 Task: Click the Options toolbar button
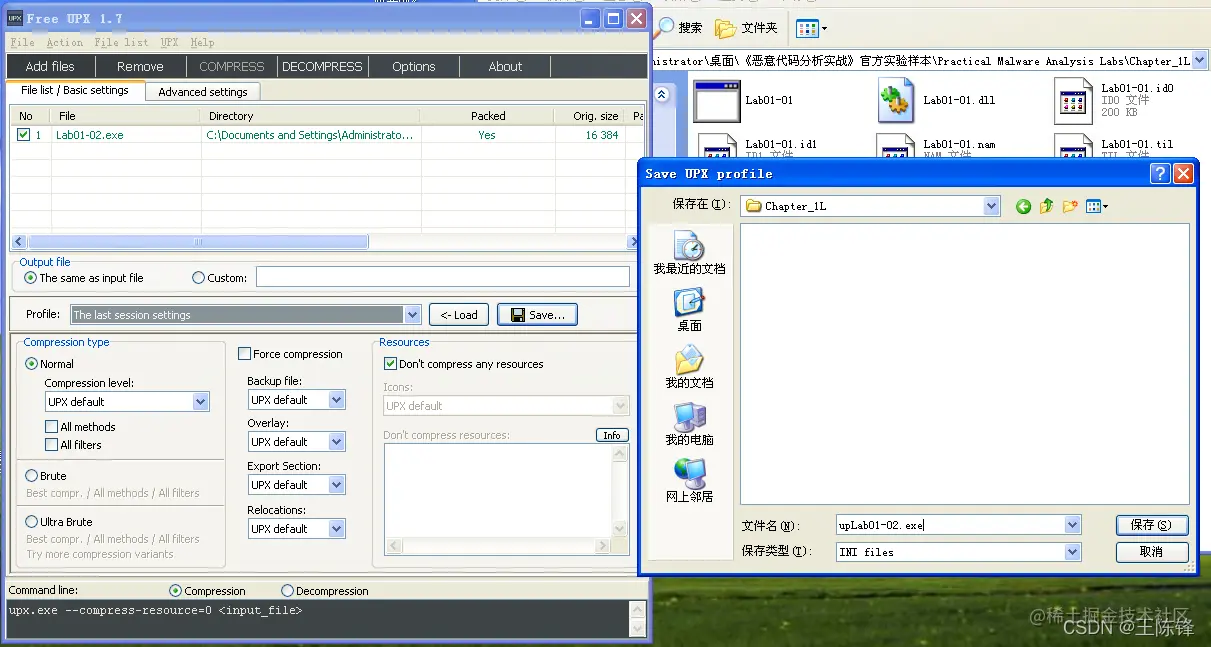pyautogui.click(x=414, y=67)
